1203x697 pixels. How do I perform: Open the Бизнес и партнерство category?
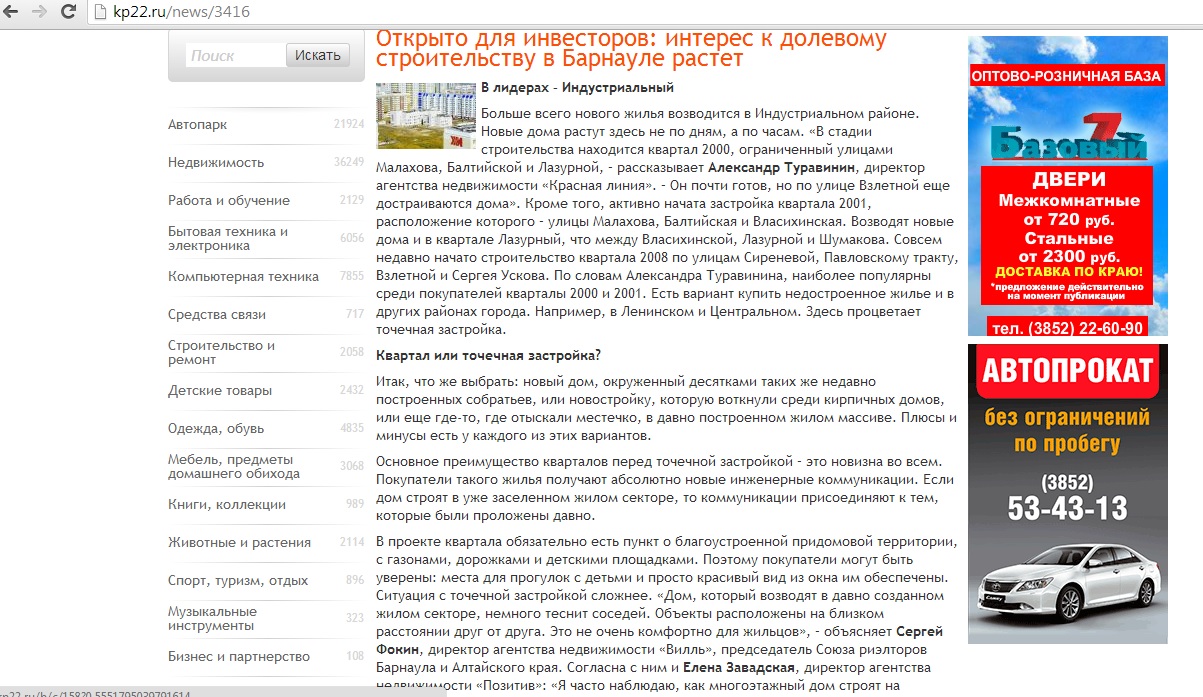pos(239,656)
